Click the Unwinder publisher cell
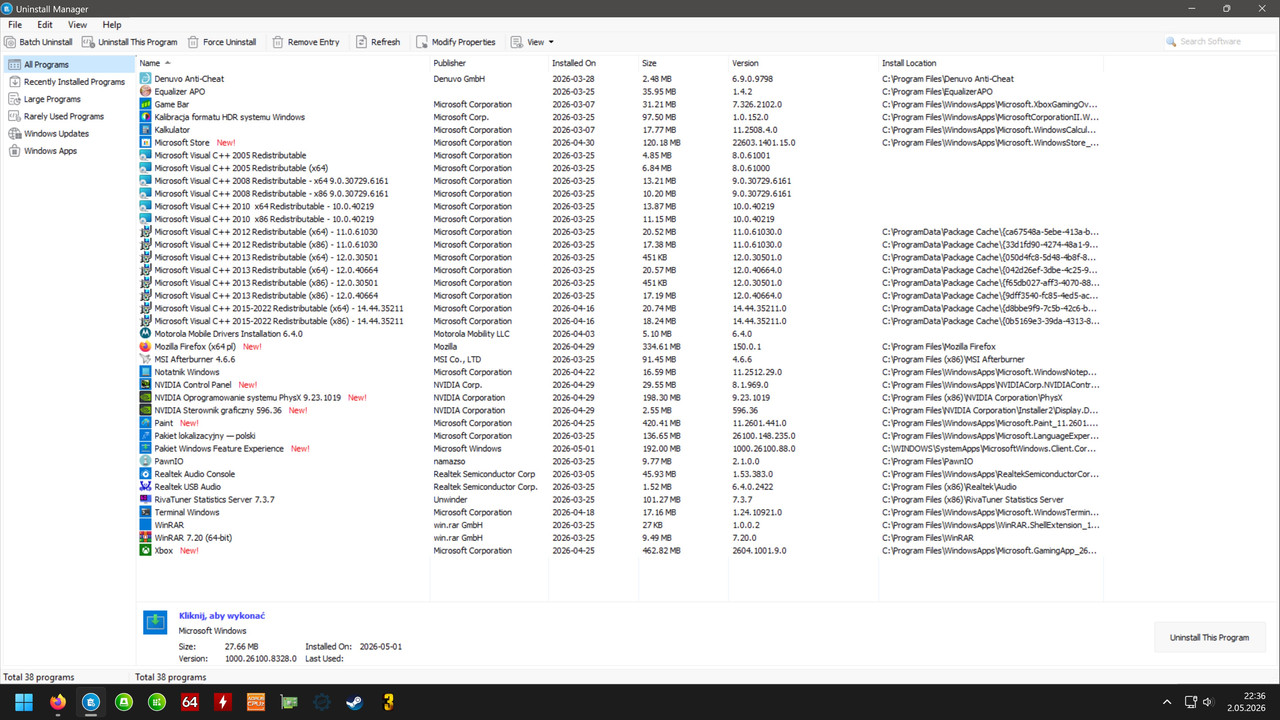The height and width of the screenshot is (720, 1280). tap(450, 499)
